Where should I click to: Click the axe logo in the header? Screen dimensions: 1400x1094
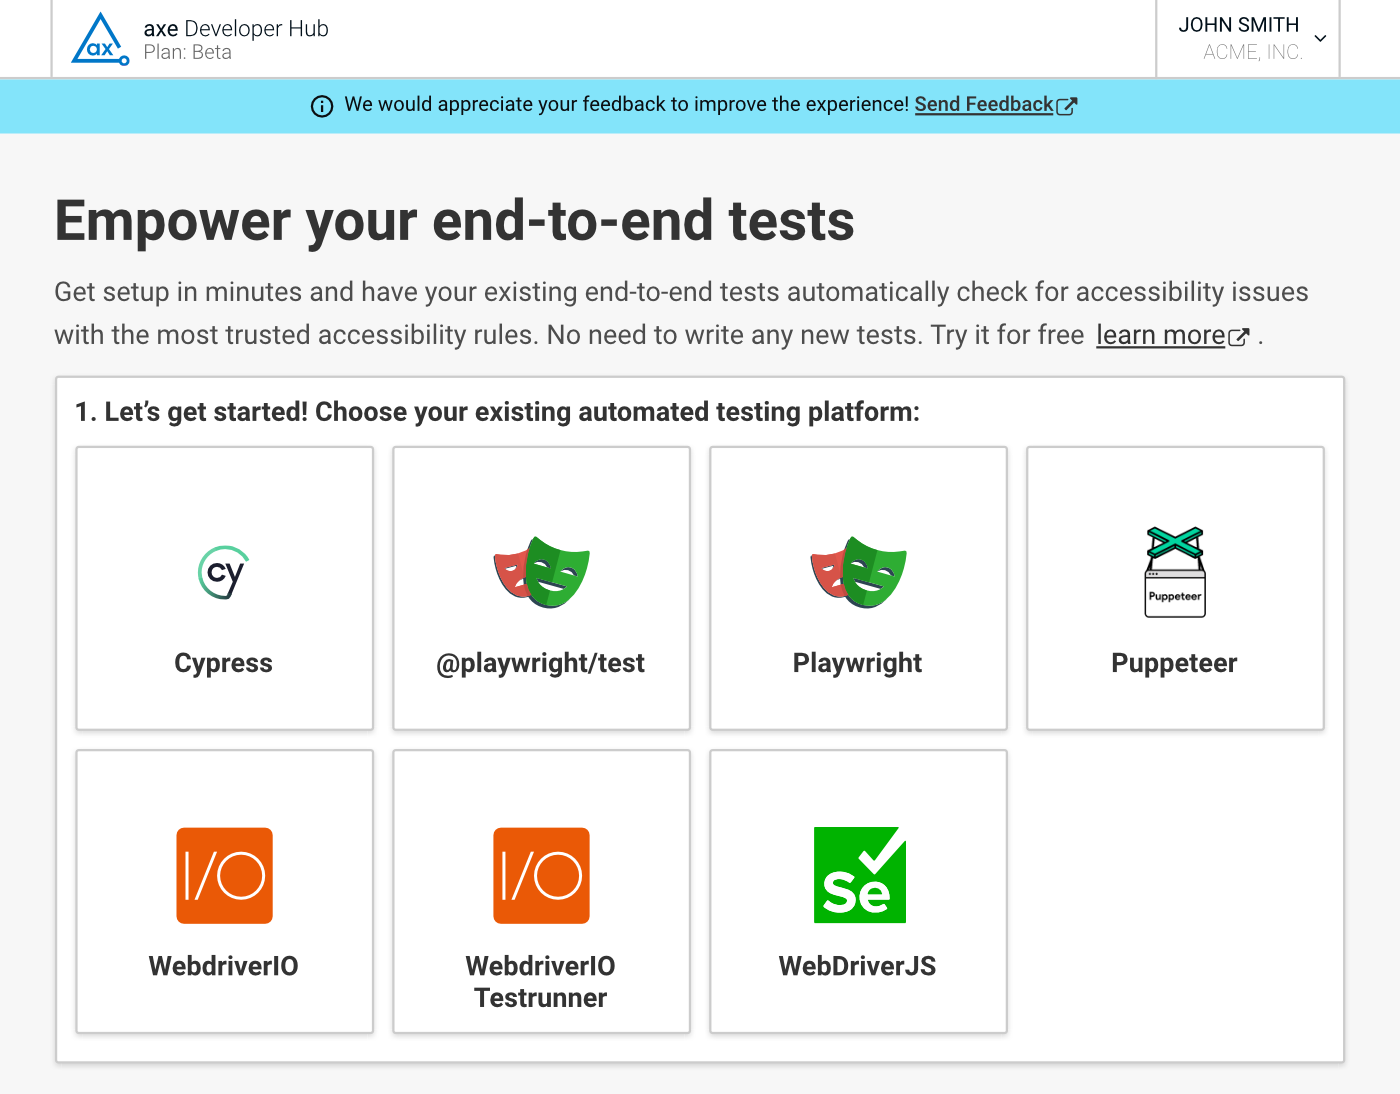click(x=99, y=40)
